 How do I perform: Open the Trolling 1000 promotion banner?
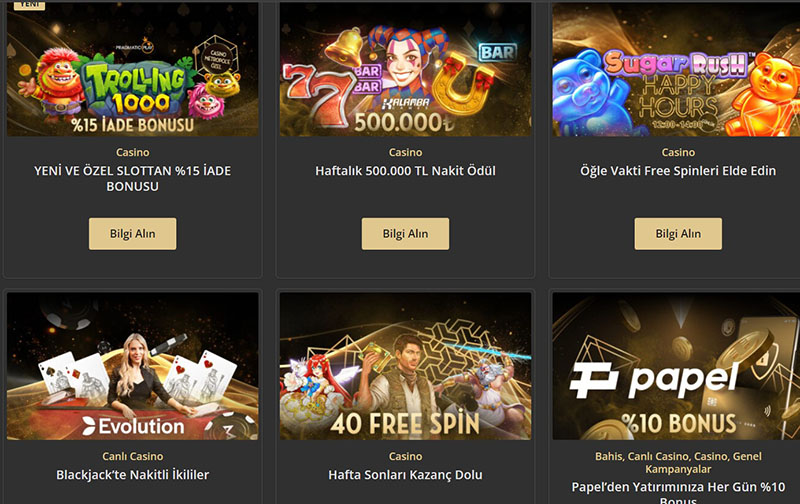tap(133, 69)
